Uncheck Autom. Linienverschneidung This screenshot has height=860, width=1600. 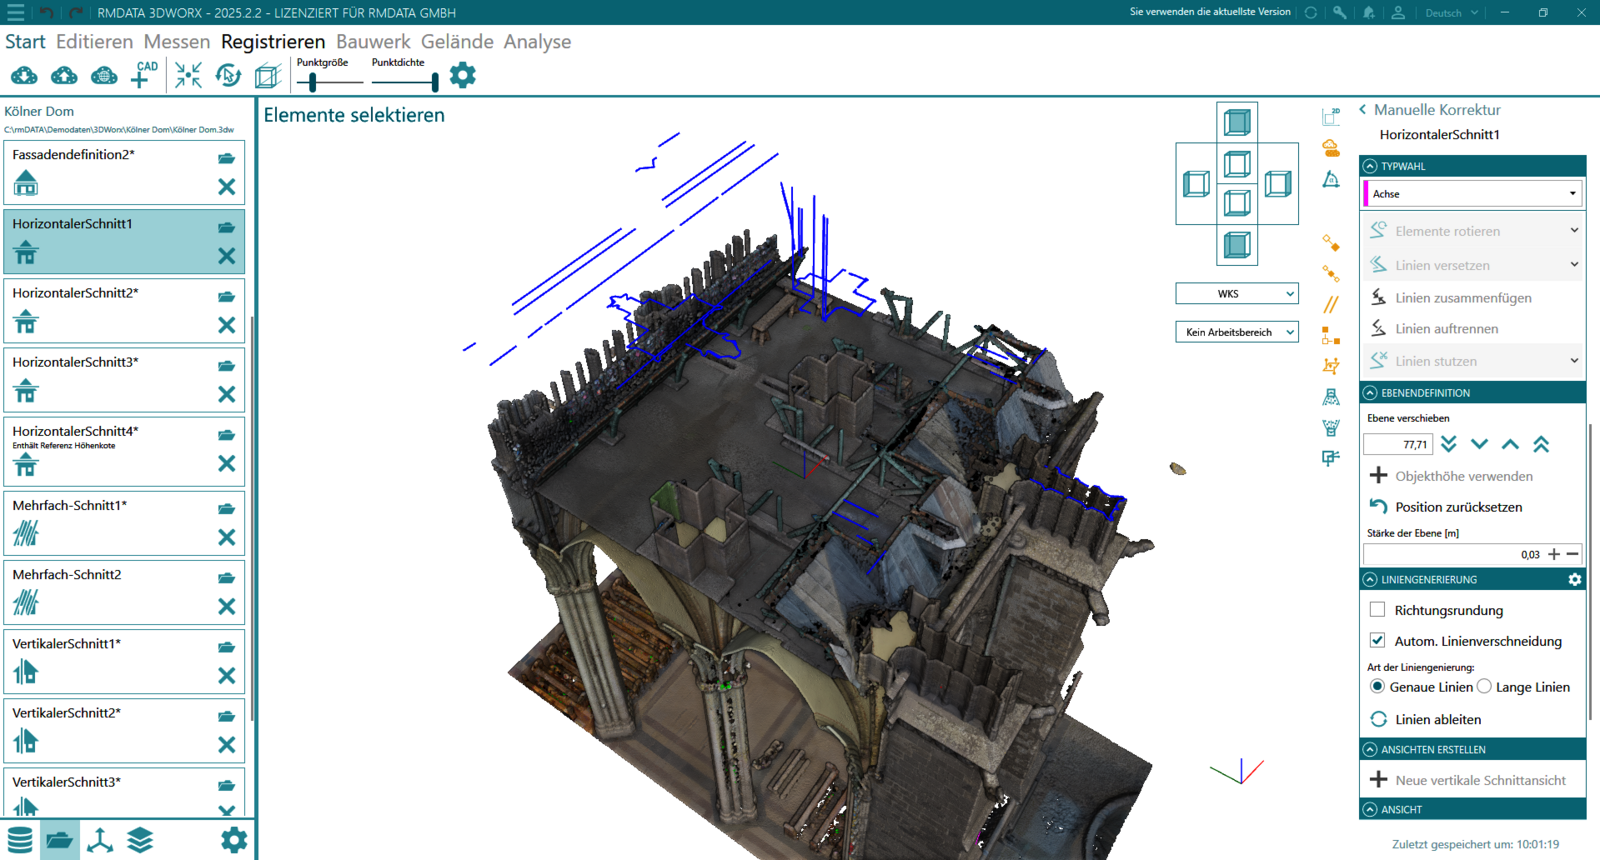(x=1378, y=640)
